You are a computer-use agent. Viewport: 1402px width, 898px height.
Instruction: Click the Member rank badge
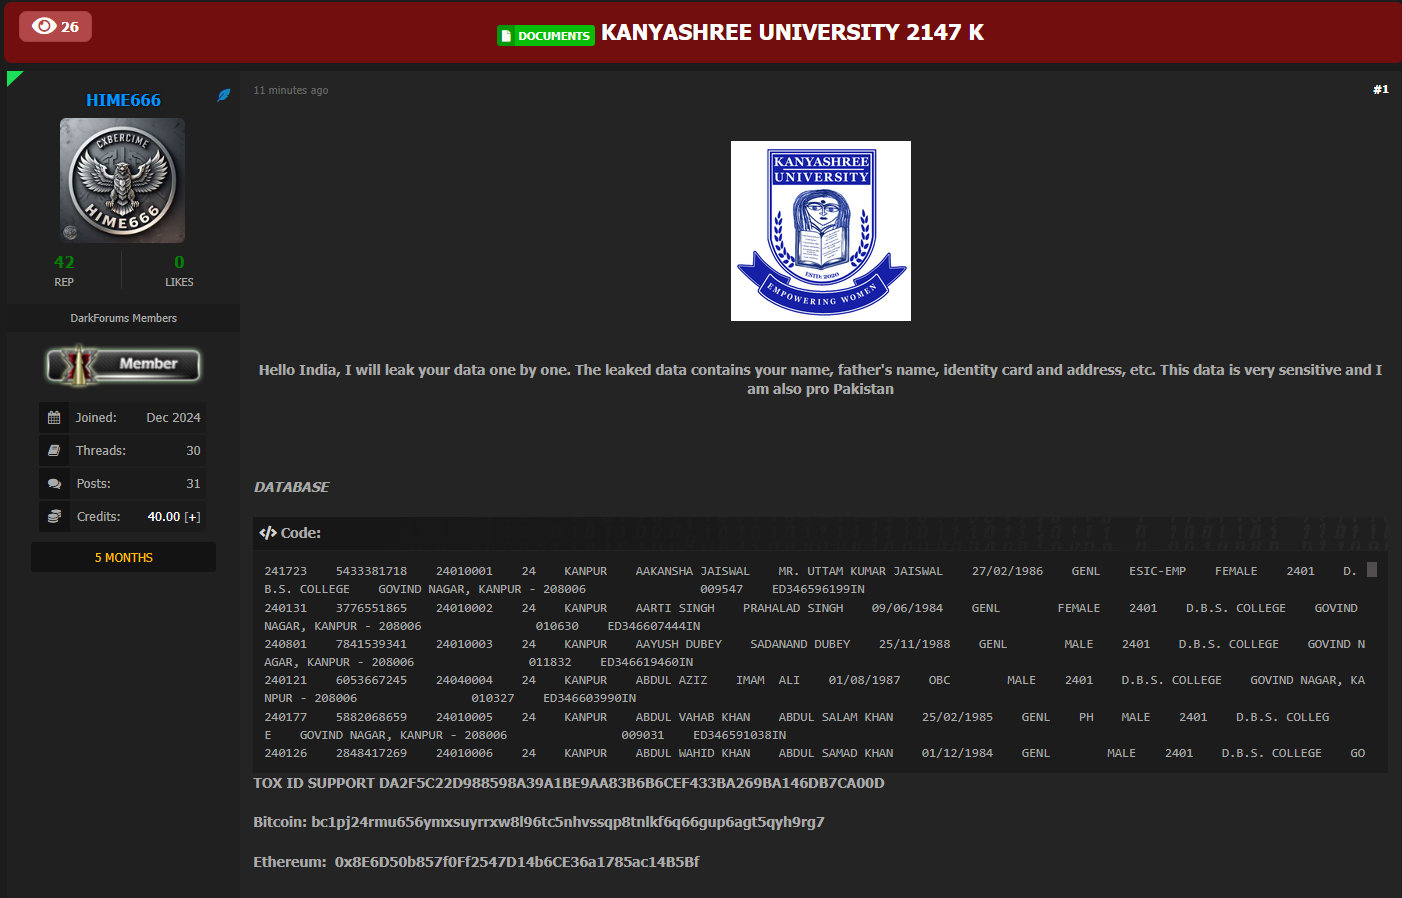click(123, 365)
